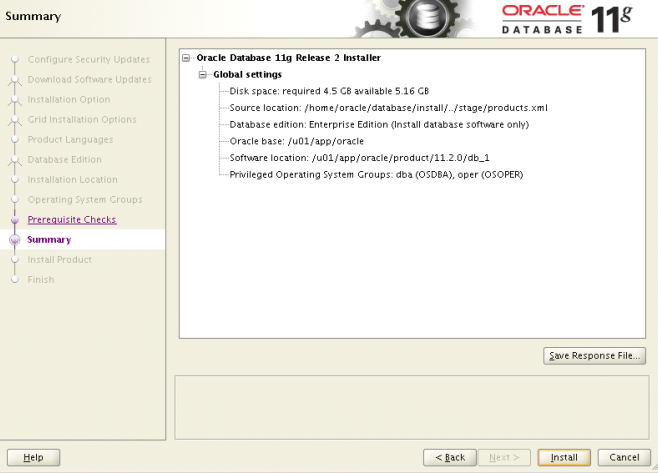
Task: Click the Summary step bullet icon
Action: [15, 240]
